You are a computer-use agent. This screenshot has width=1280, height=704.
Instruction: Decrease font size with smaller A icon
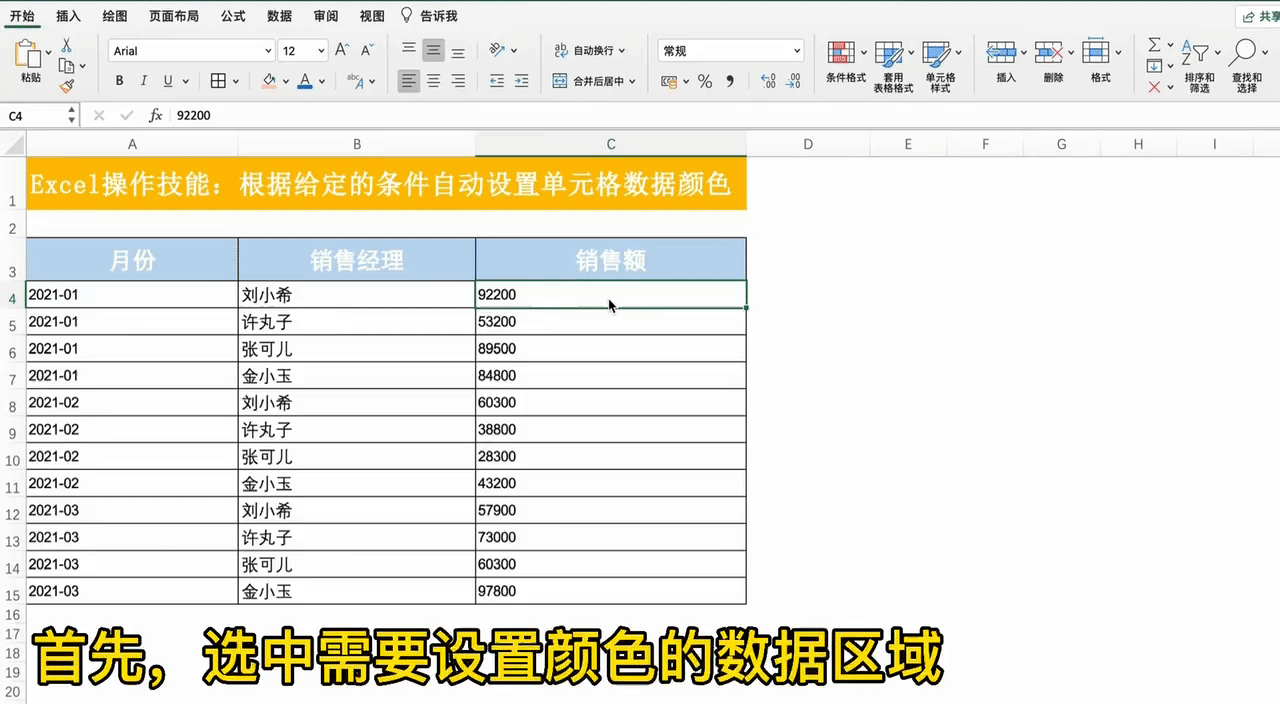click(x=367, y=50)
